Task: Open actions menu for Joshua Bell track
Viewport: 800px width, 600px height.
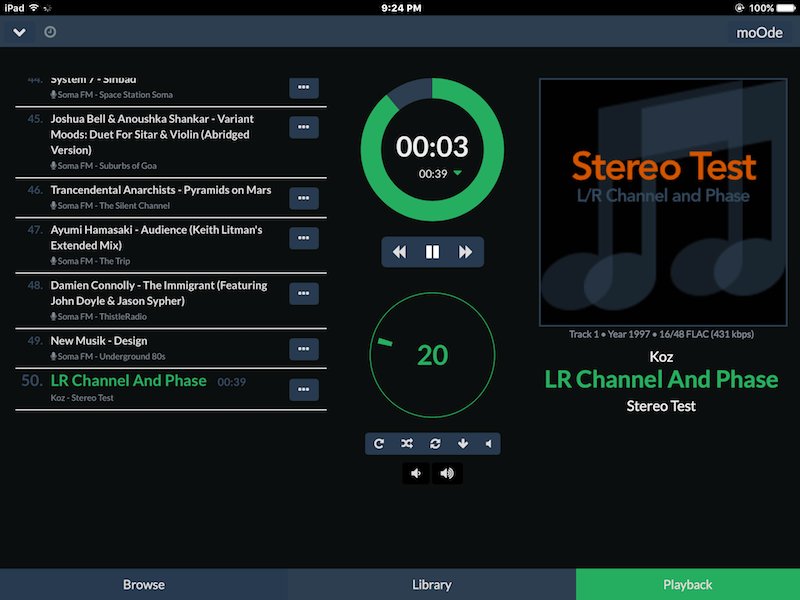Action: pos(304,127)
